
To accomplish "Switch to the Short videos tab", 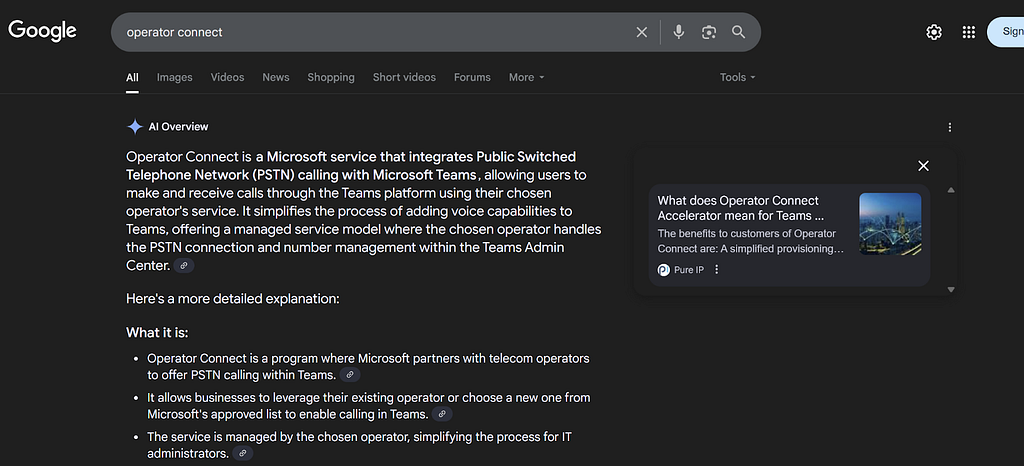I will tap(404, 77).
